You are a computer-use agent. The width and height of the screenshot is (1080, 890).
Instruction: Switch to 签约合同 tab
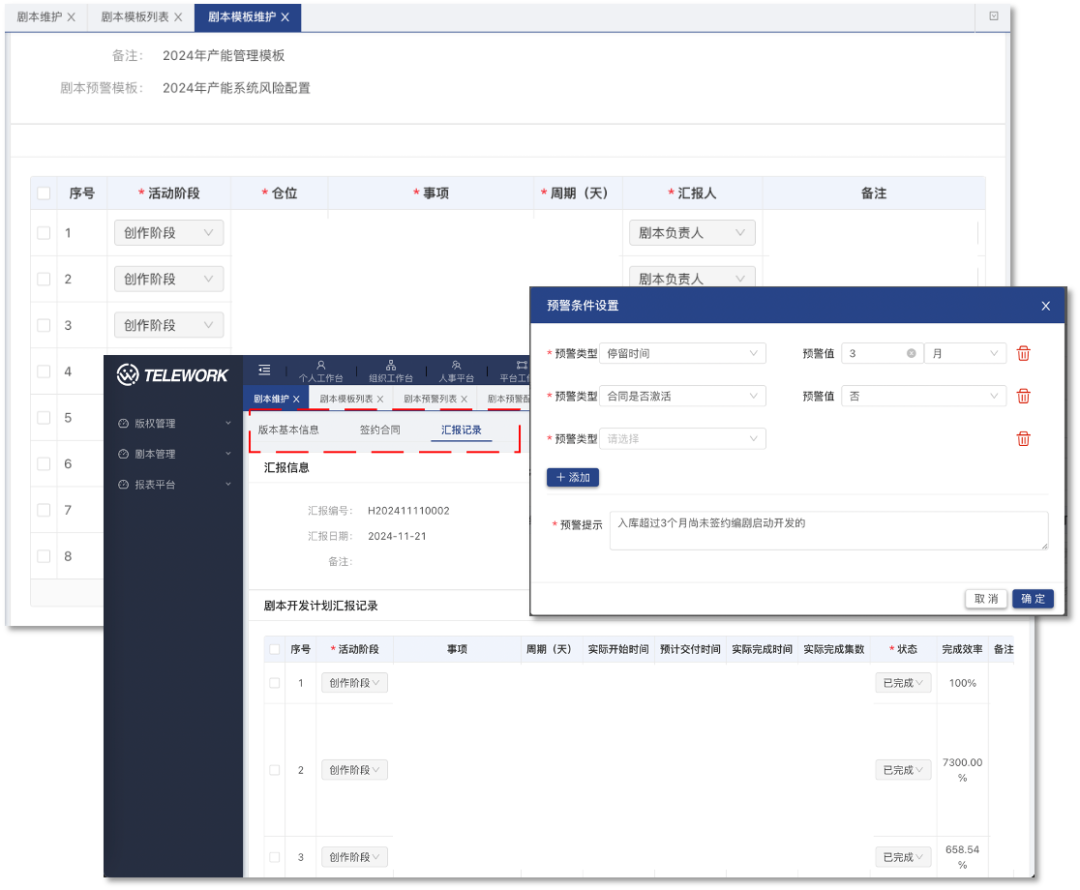pos(380,430)
